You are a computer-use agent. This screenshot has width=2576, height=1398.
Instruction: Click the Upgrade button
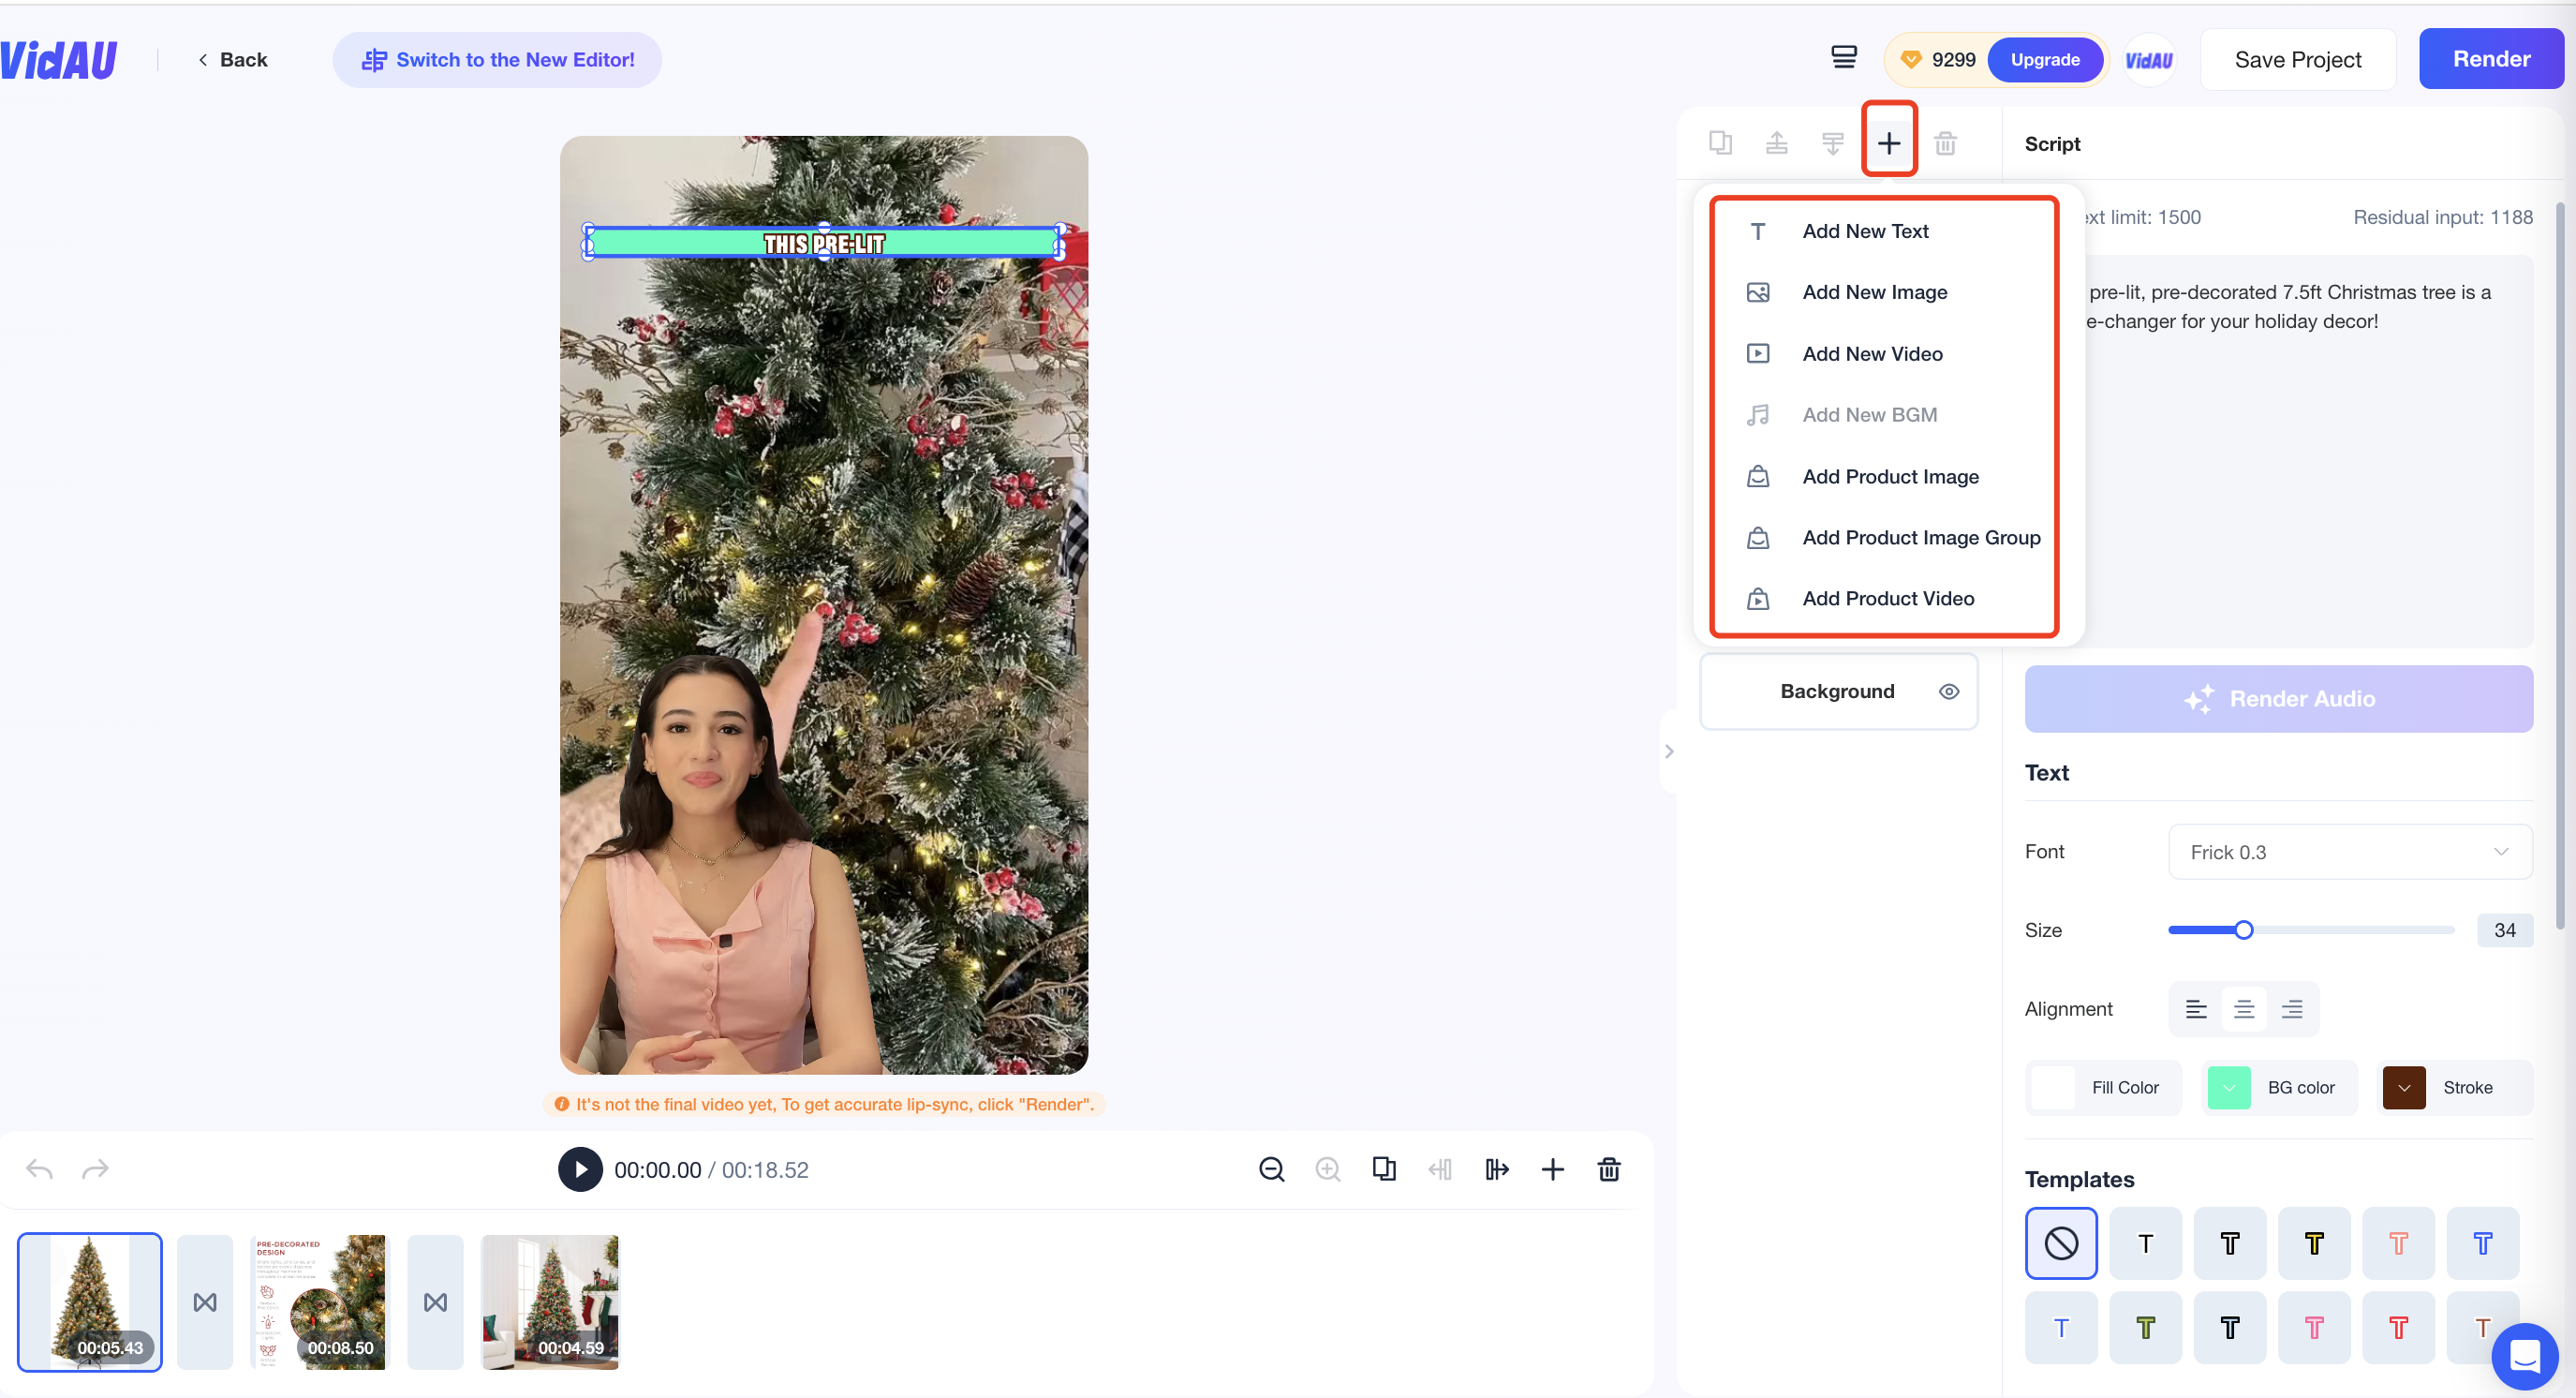point(2046,60)
